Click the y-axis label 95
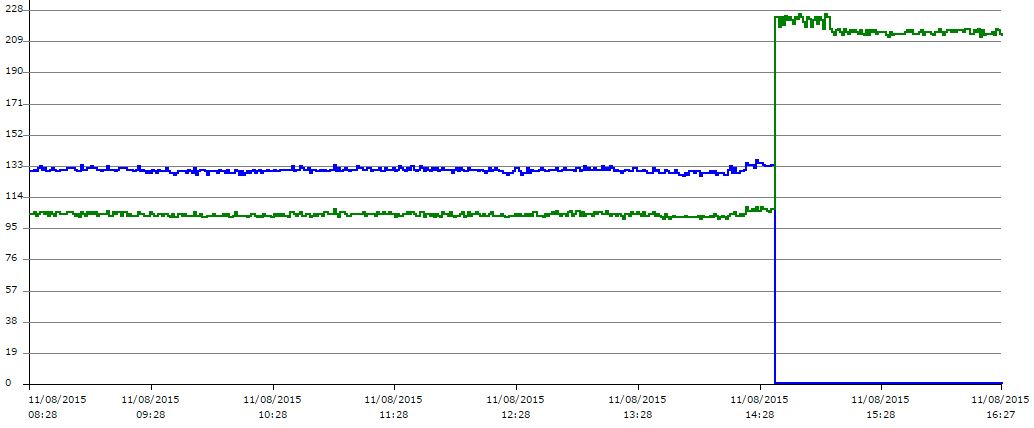1034x428 pixels. click(10, 227)
